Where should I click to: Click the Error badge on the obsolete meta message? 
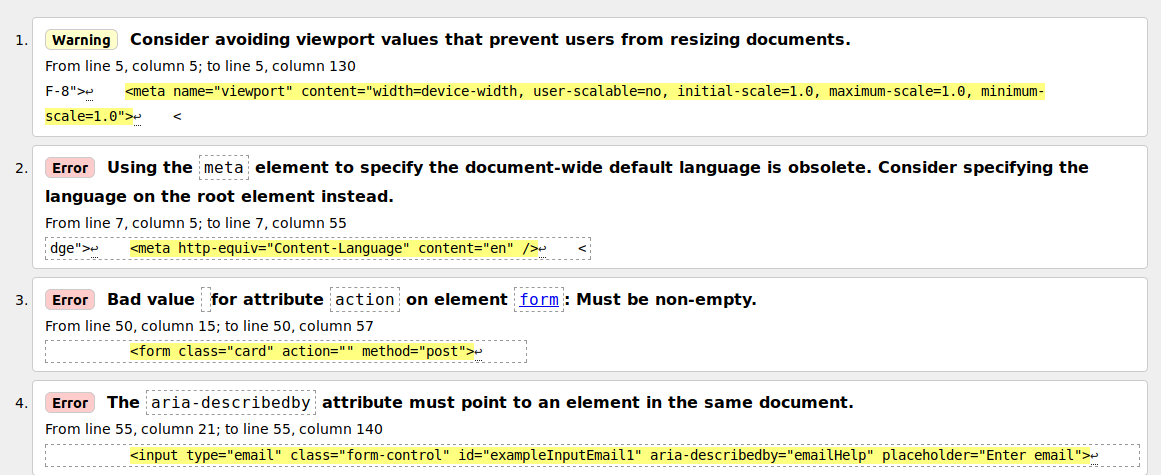click(x=70, y=168)
